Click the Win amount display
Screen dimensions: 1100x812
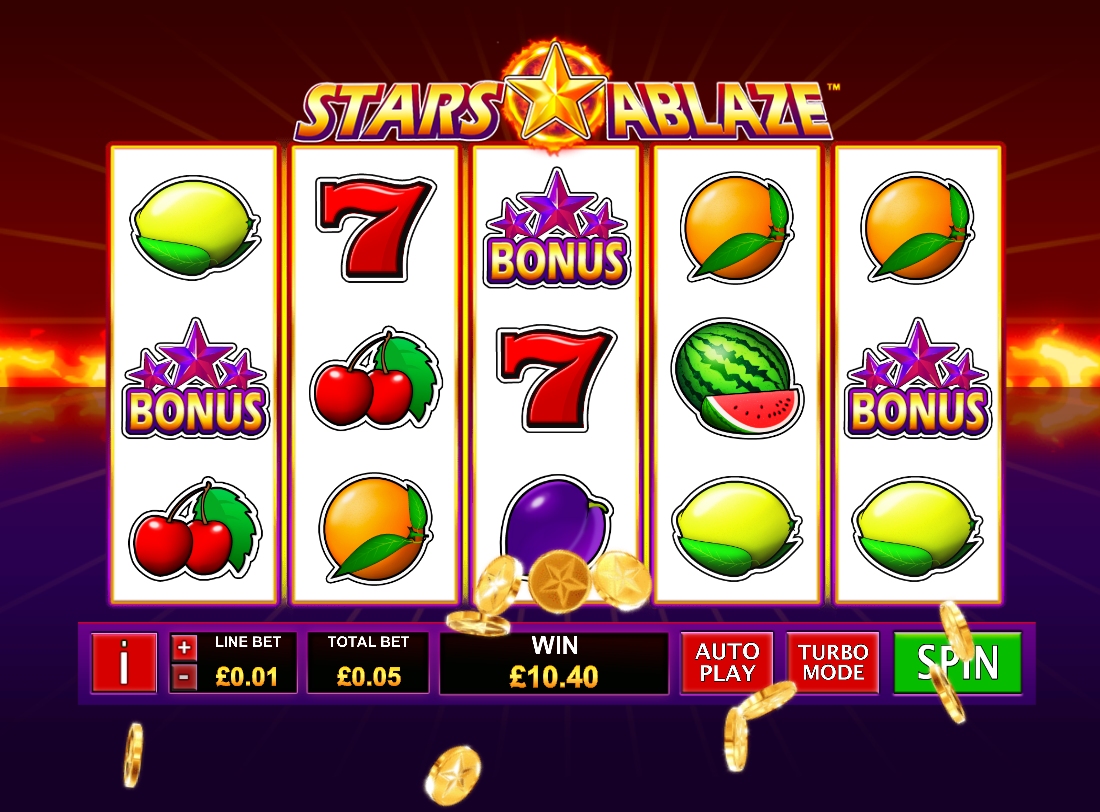tap(554, 663)
